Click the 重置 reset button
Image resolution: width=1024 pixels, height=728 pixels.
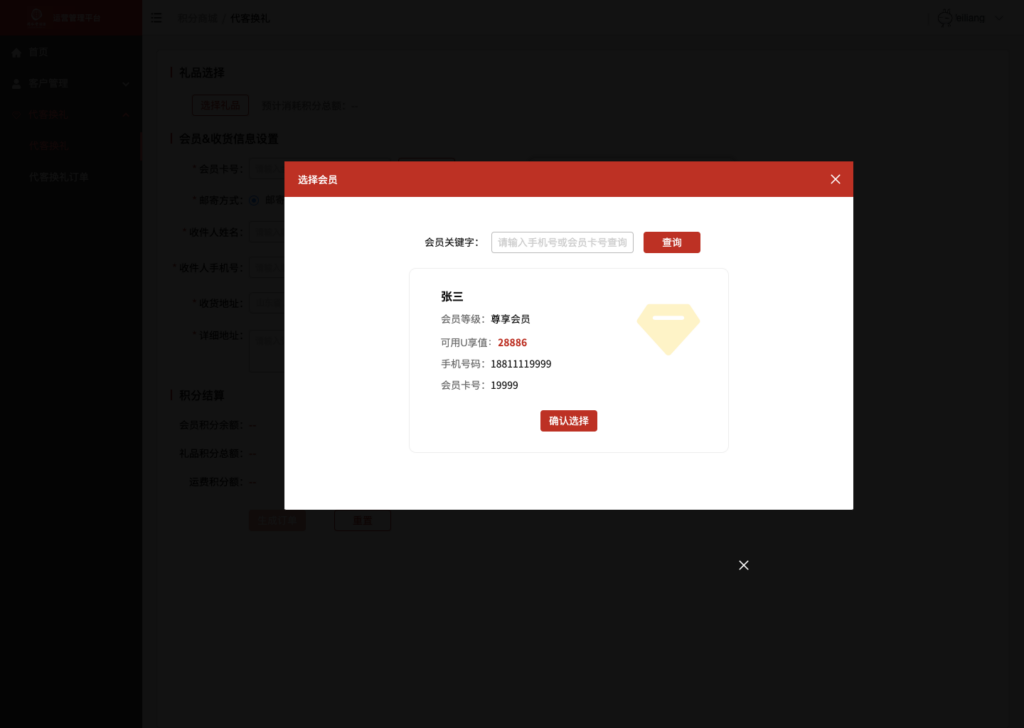point(362,520)
